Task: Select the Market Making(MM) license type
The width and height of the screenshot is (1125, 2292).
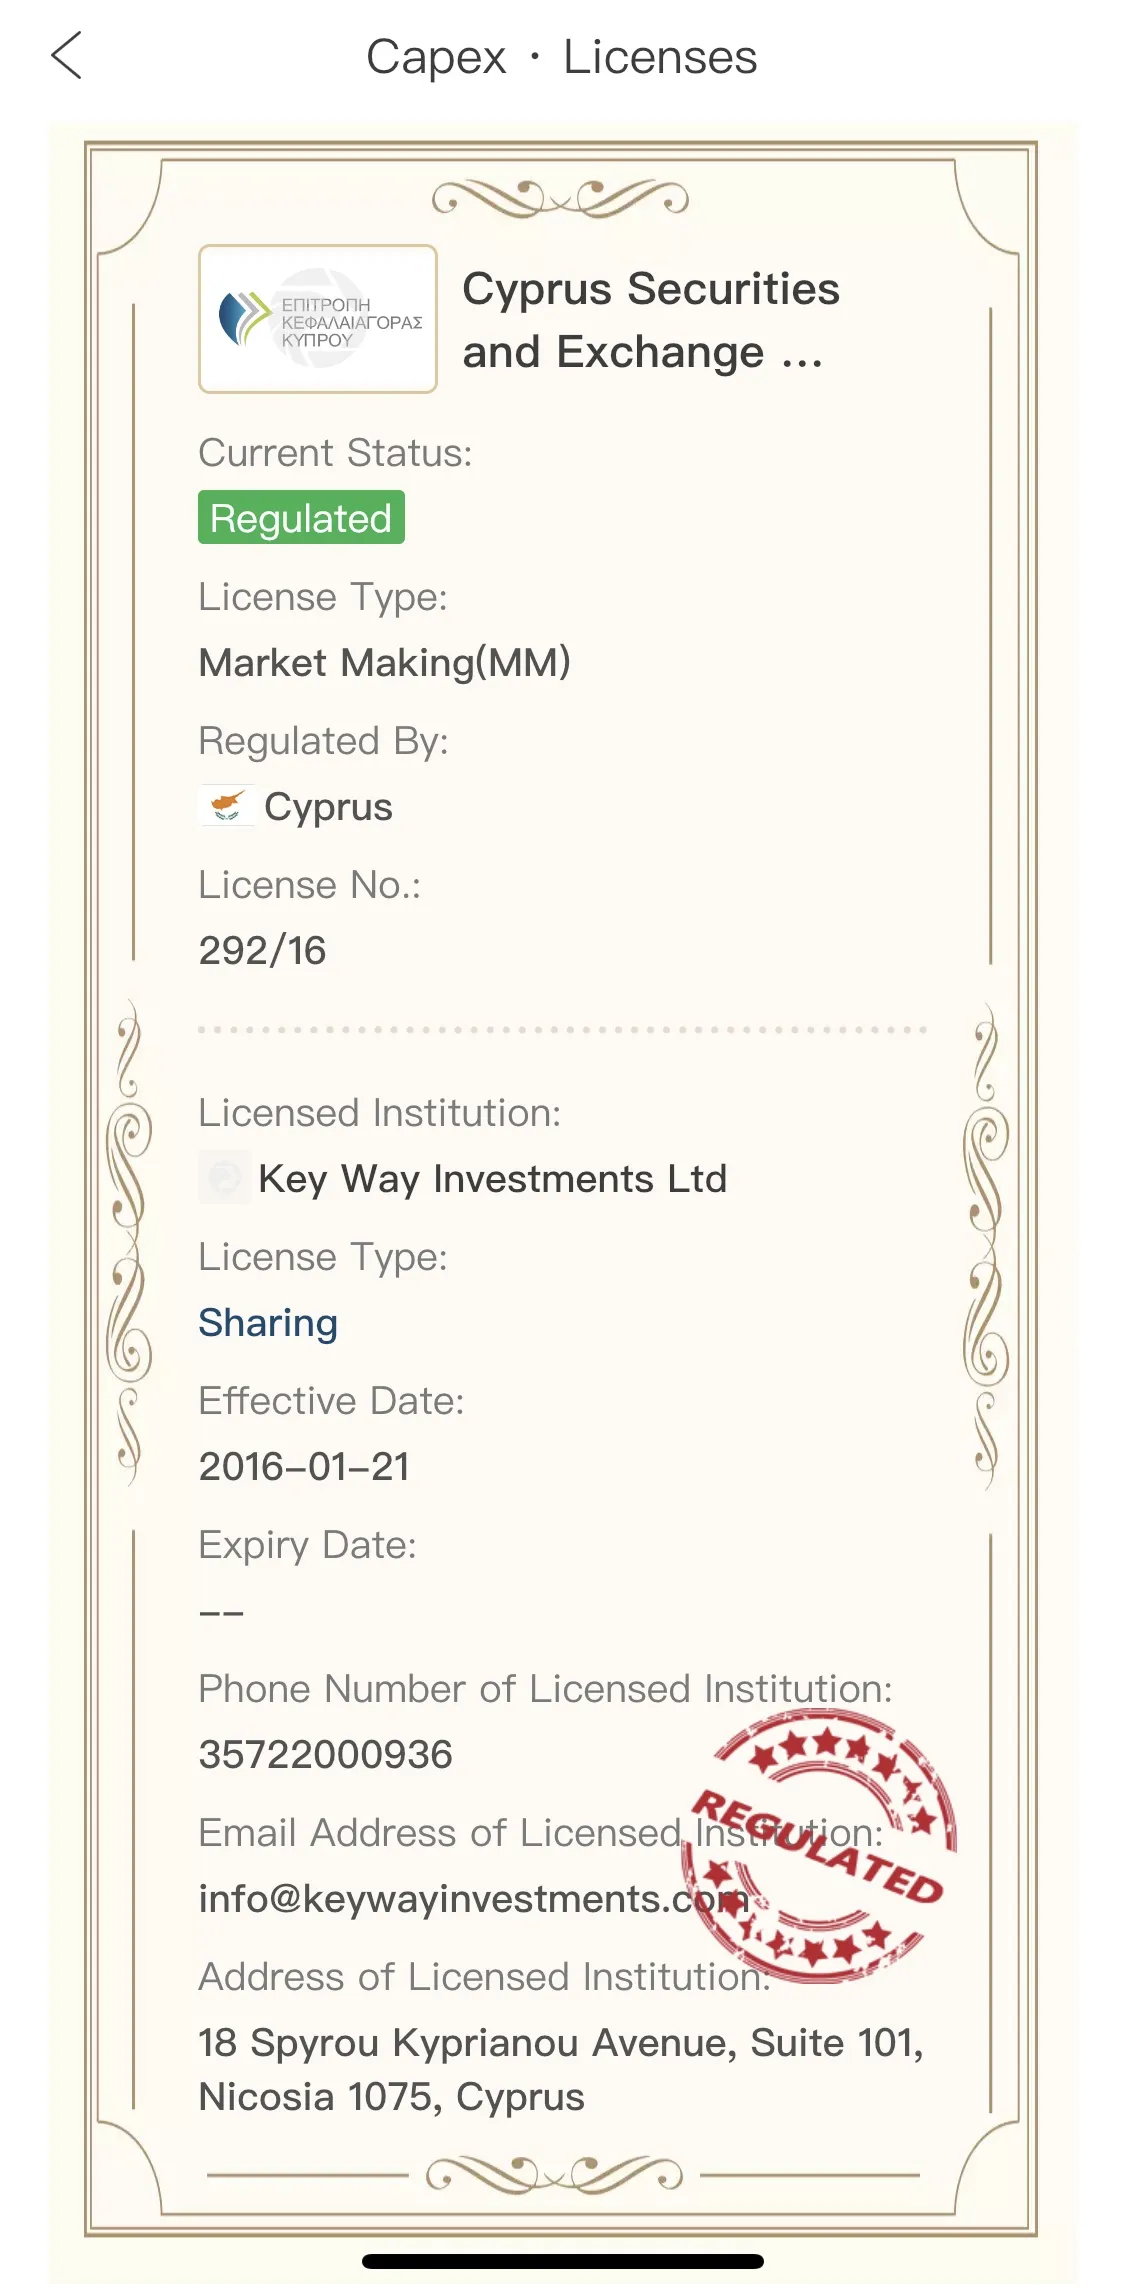Action: coord(385,662)
